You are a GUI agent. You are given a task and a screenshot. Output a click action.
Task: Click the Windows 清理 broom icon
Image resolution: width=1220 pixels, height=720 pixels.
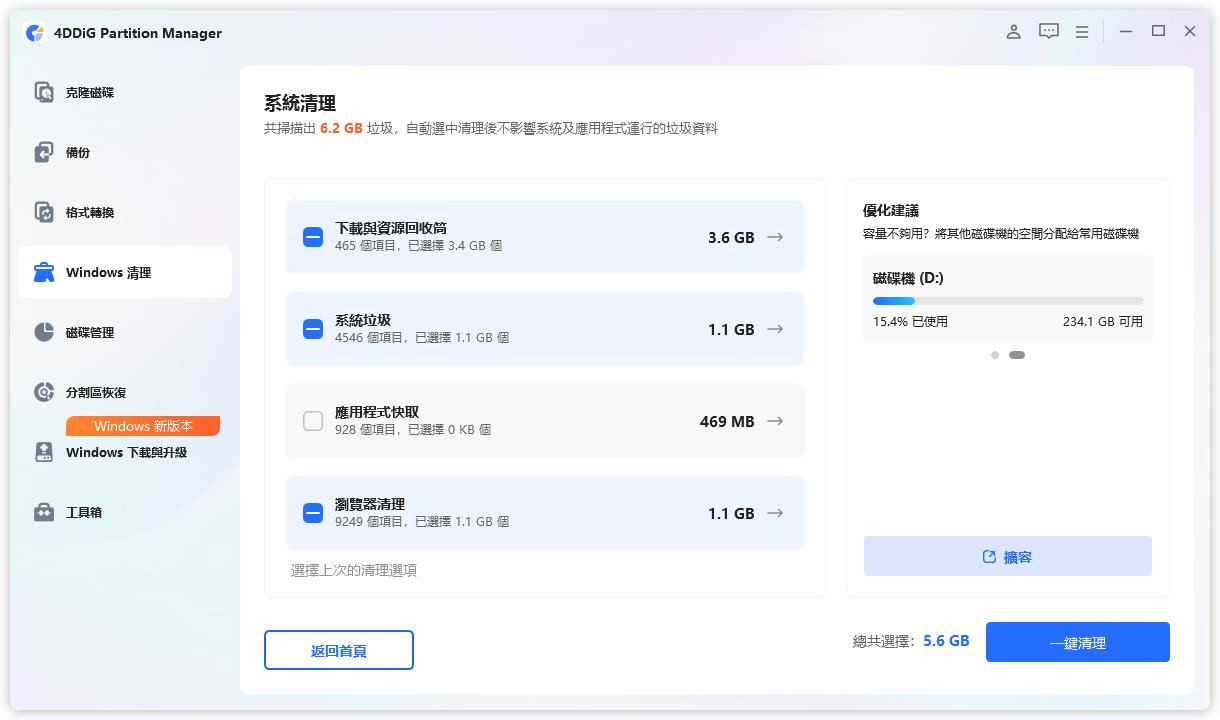click(44, 272)
